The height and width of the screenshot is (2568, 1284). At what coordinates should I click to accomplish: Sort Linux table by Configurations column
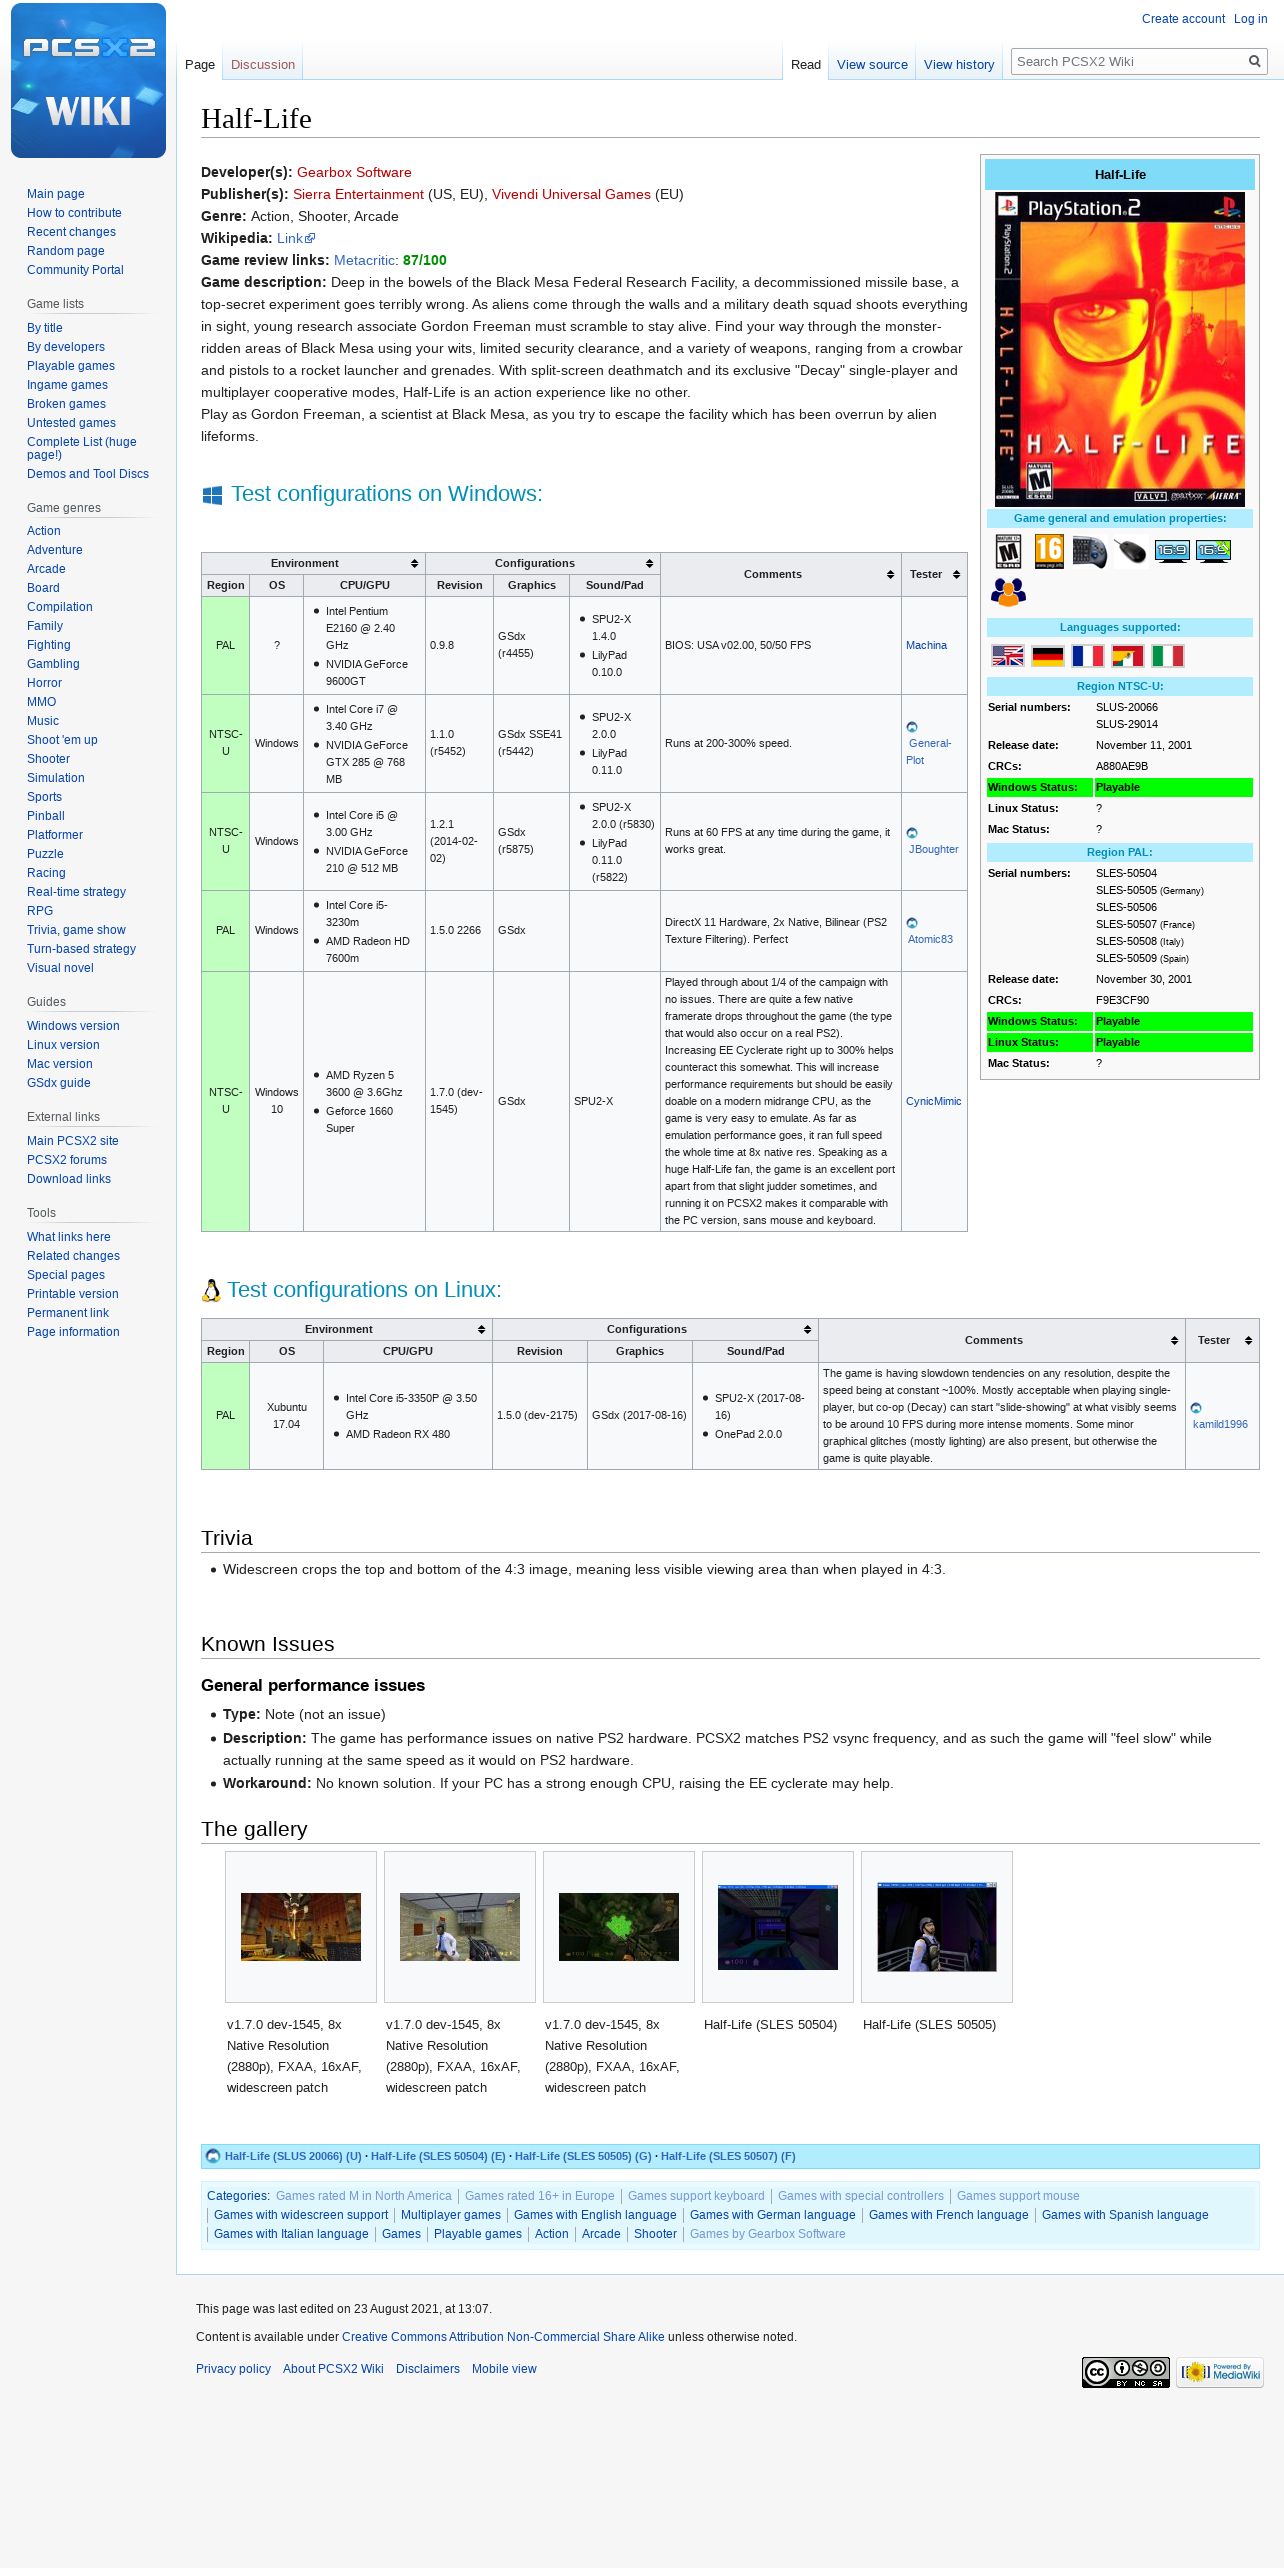[655, 1329]
